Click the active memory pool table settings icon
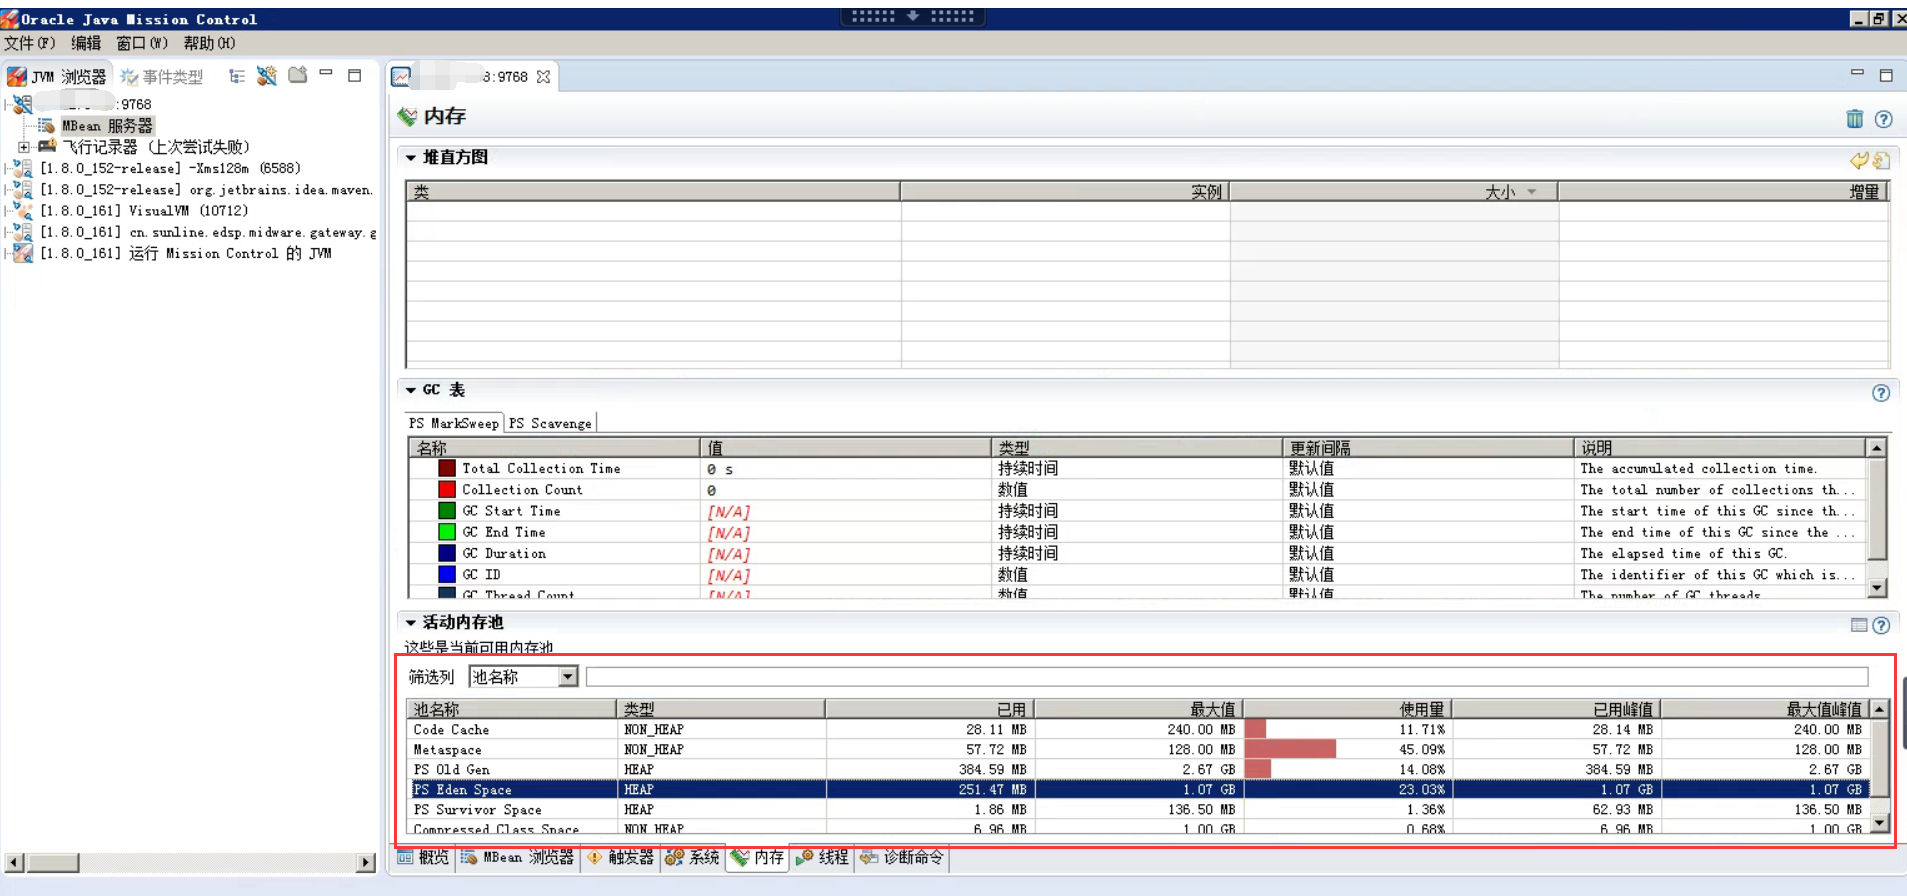Image resolution: width=1907 pixels, height=896 pixels. coord(1859,625)
